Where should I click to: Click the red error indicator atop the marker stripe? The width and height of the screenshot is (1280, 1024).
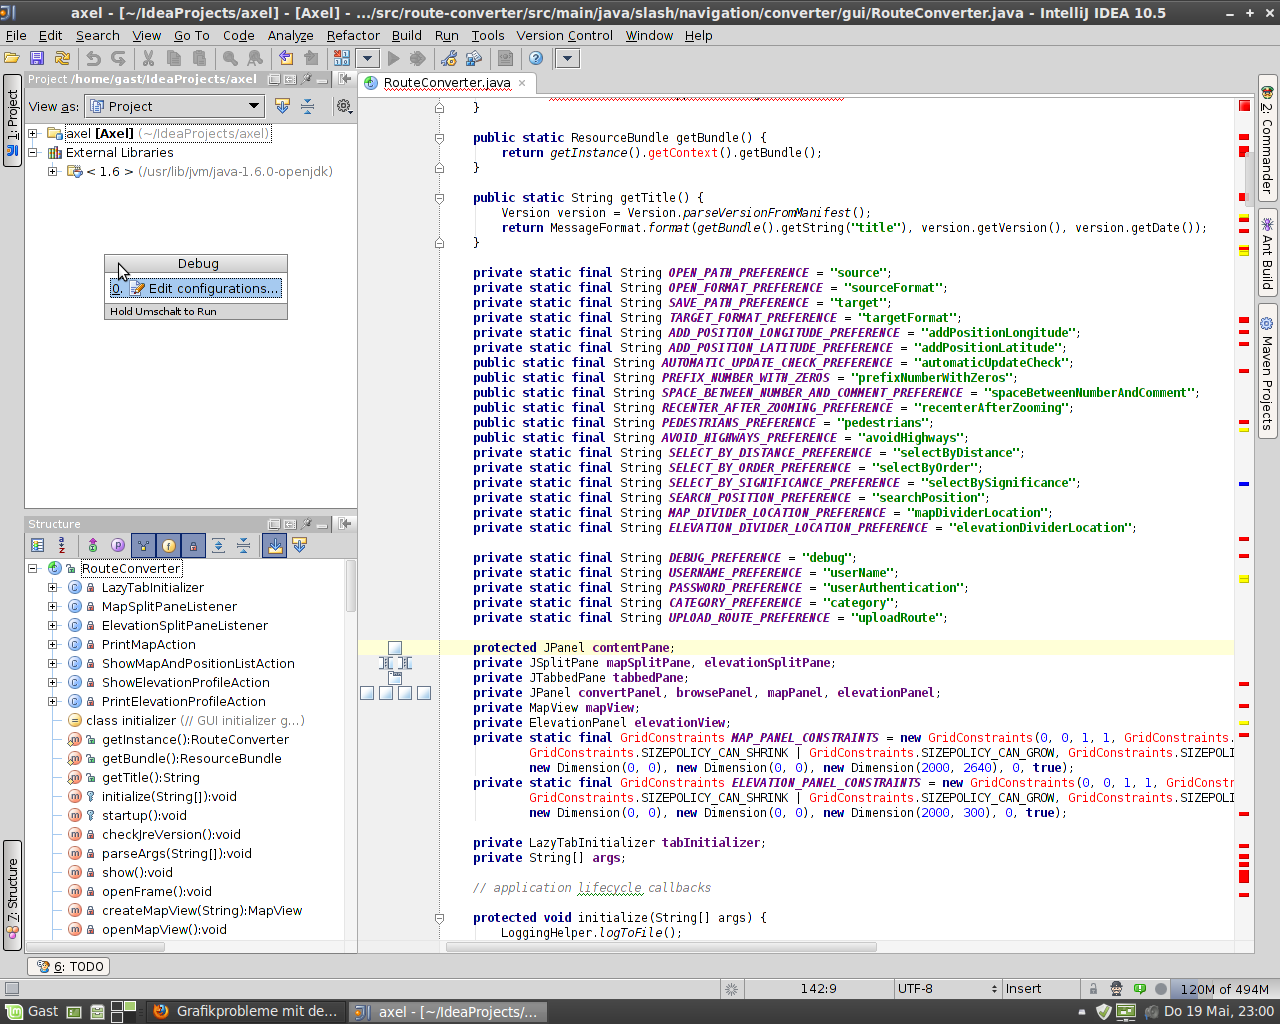1244,105
